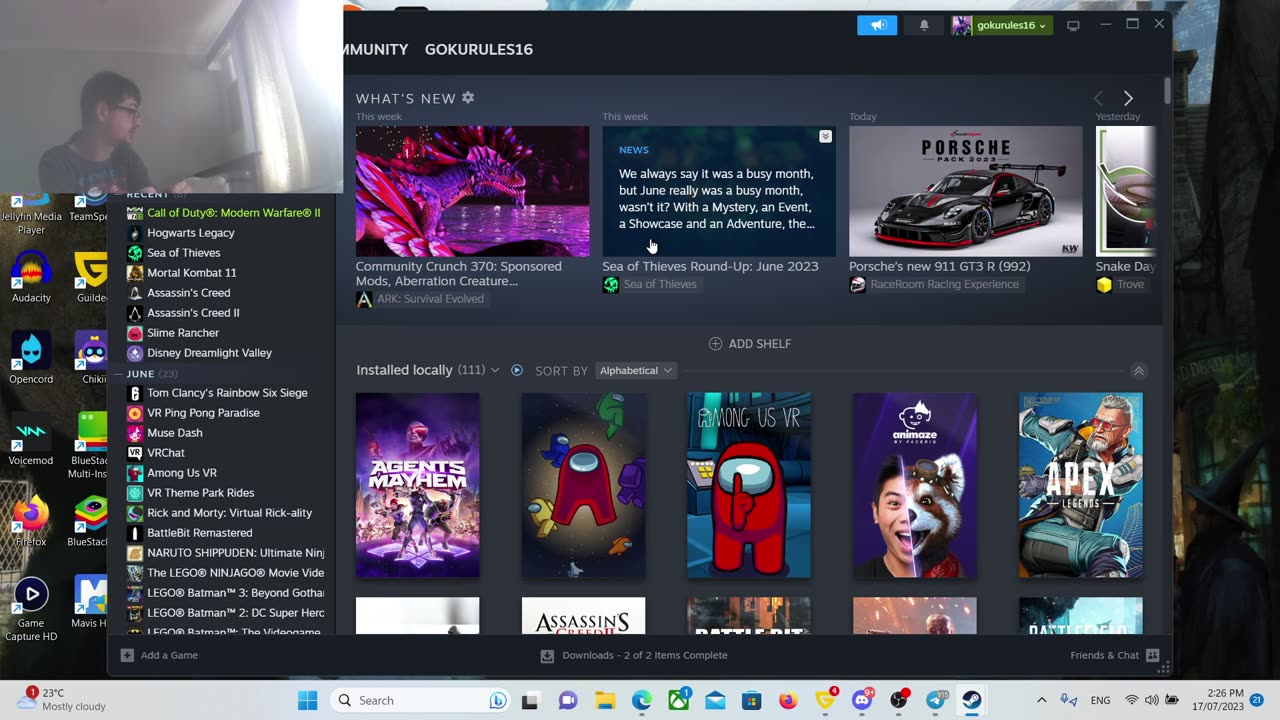Open Opencord desktop shortcut
The width and height of the screenshot is (1280, 720).
point(31,358)
